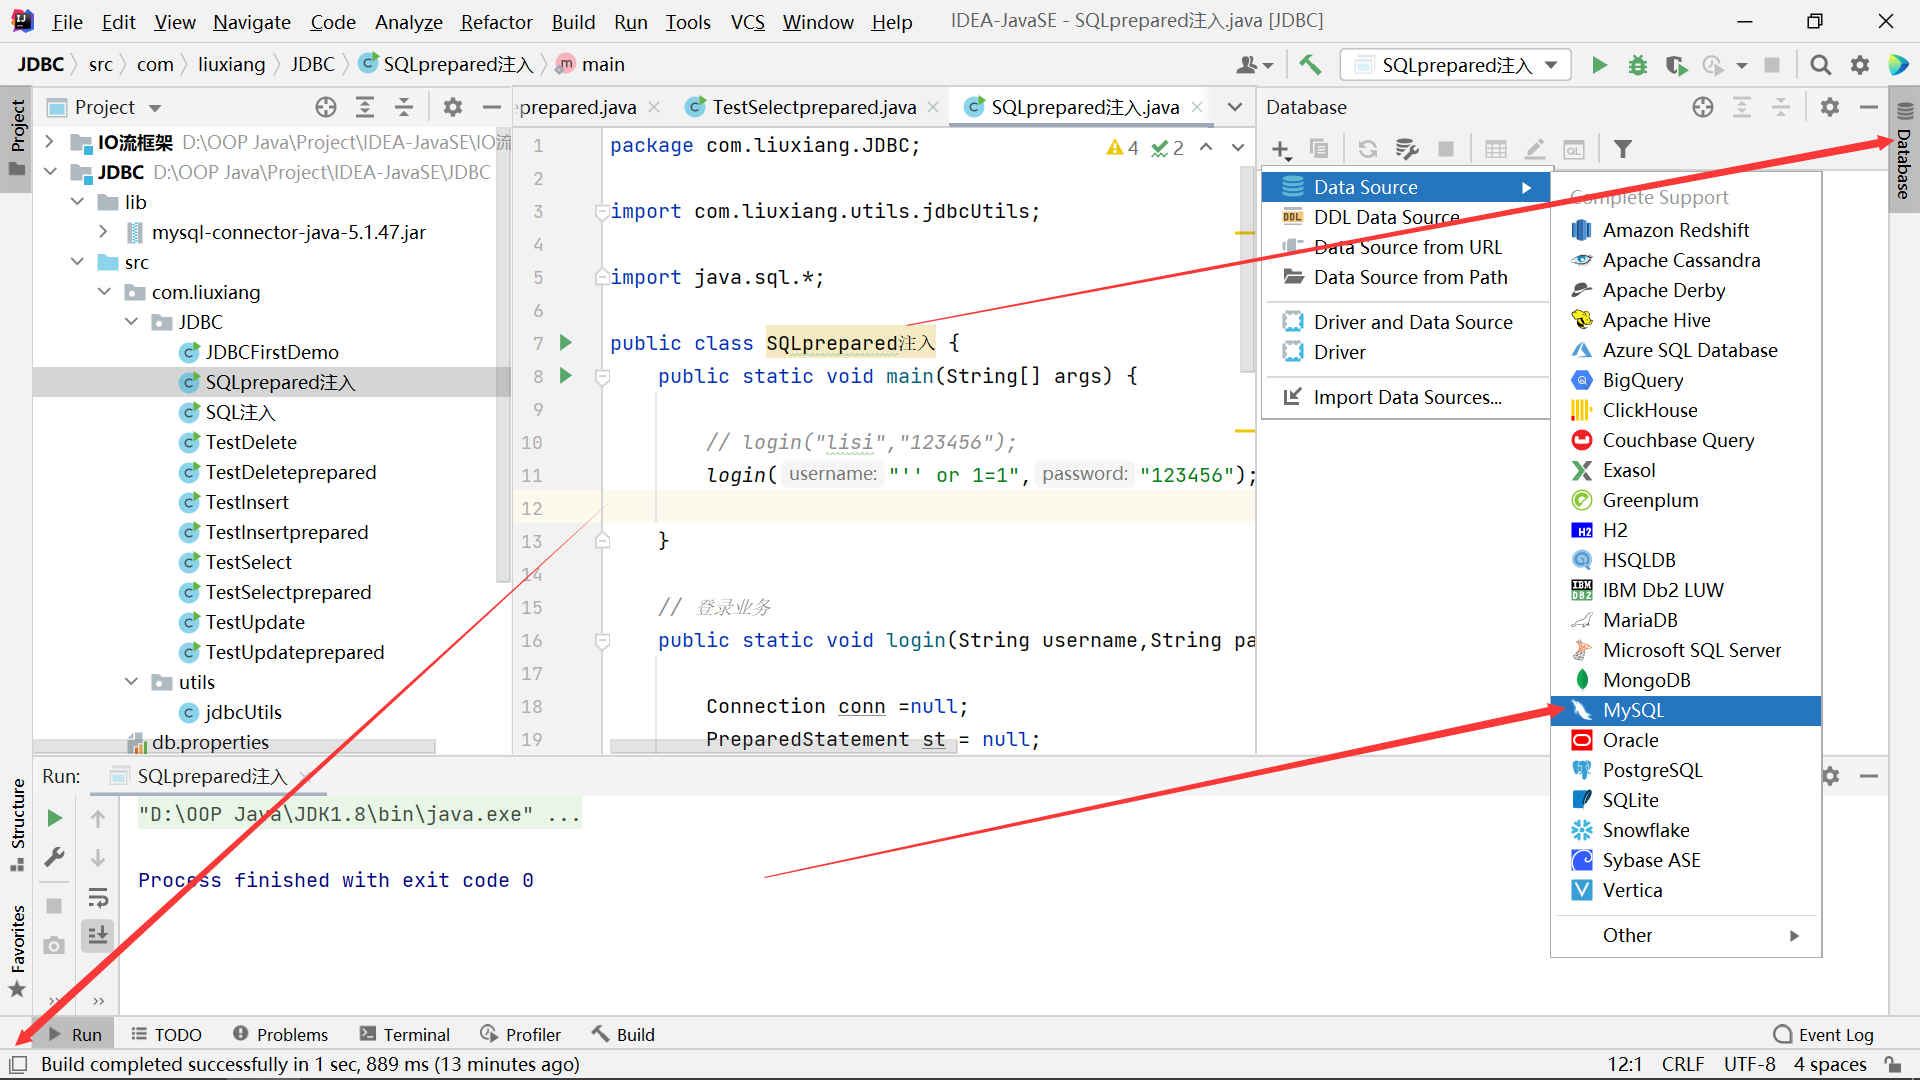Collapse the lib folder in project tree
The image size is (1920, 1080).
(x=78, y=202)
